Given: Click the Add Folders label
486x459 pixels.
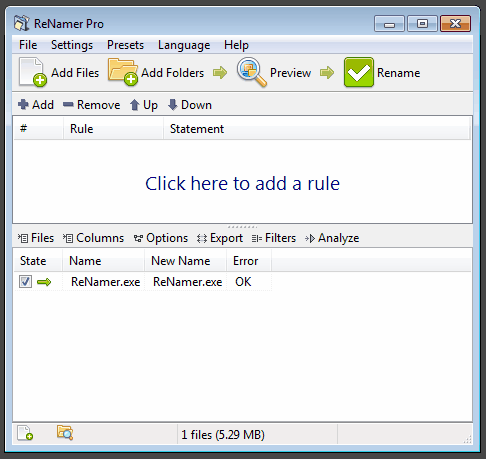Looking at the screenshot, I should point(172,73).
